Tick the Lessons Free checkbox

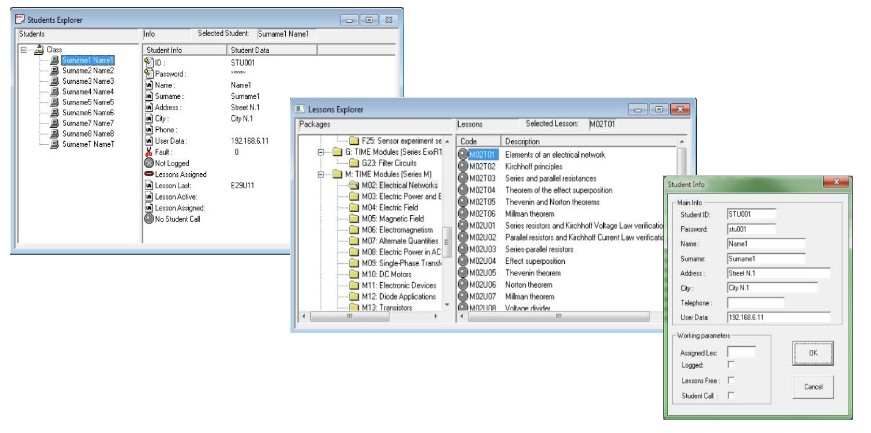732,381
